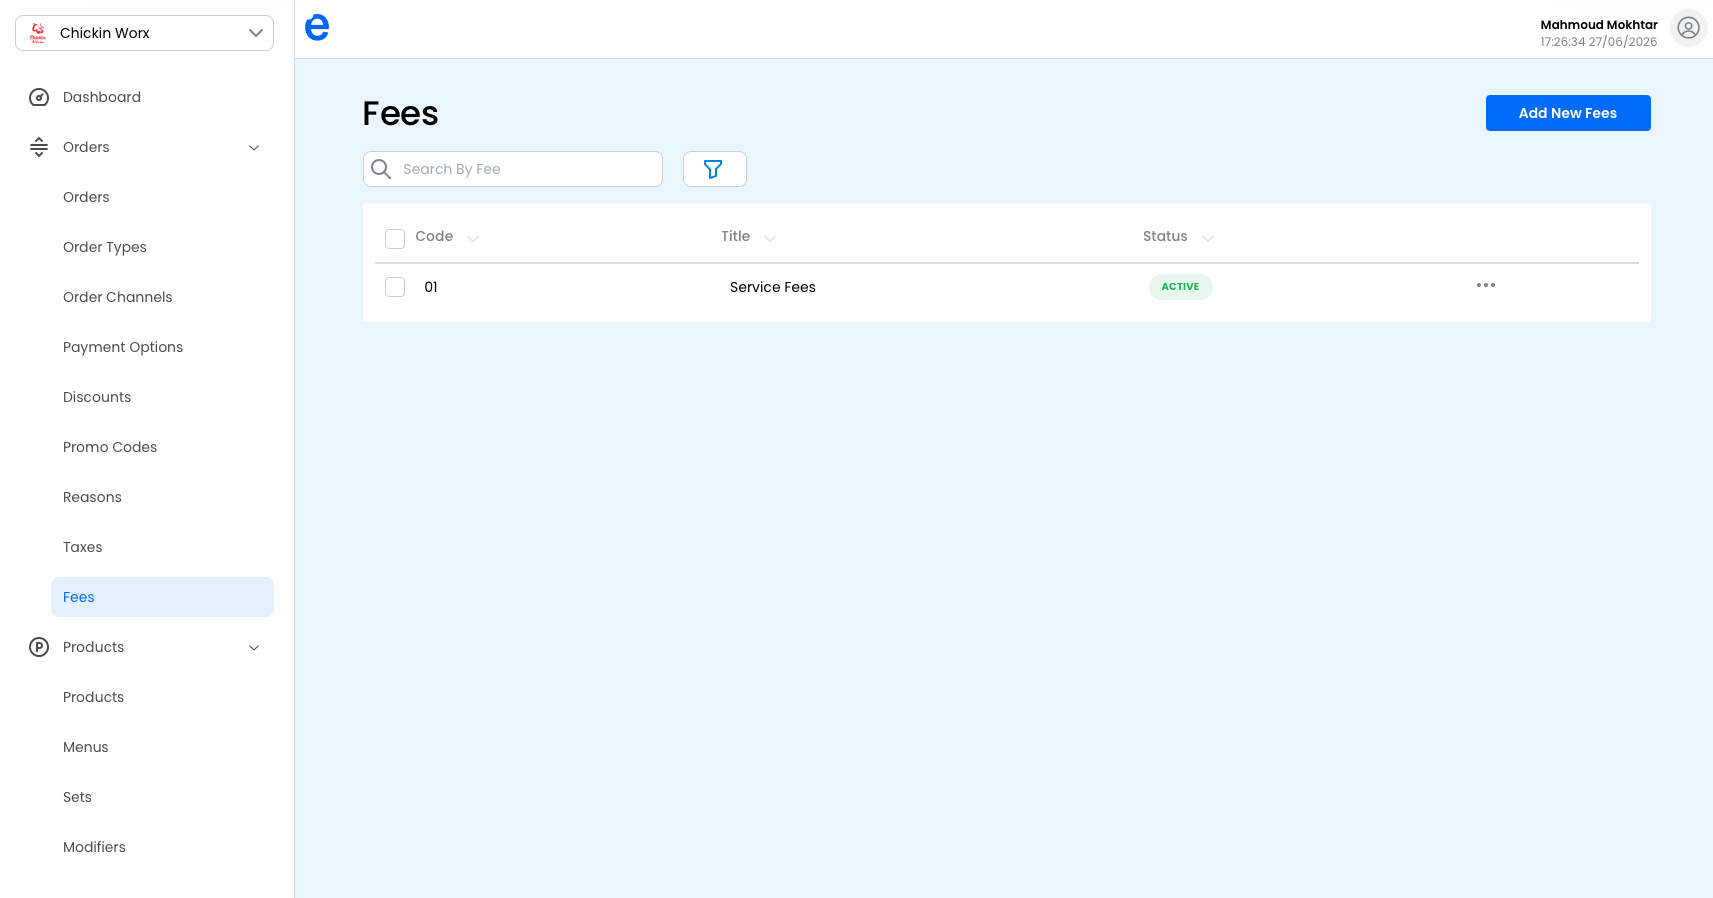Sort by Title column chevron

(770, 238)
